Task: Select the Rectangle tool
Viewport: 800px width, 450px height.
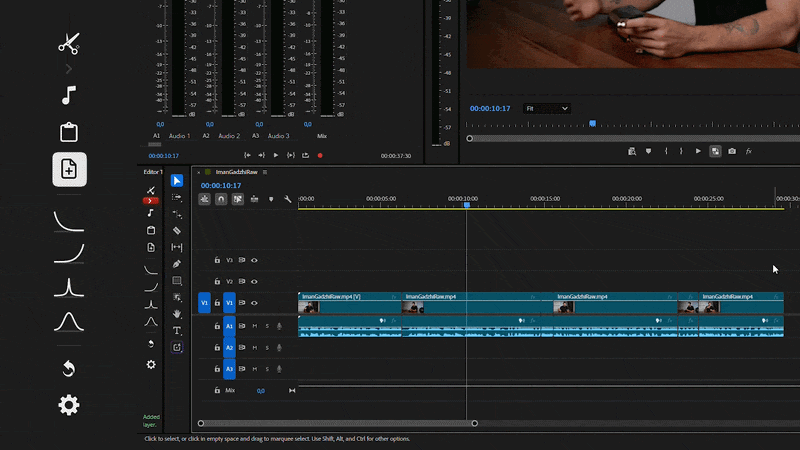Action: 177,281
